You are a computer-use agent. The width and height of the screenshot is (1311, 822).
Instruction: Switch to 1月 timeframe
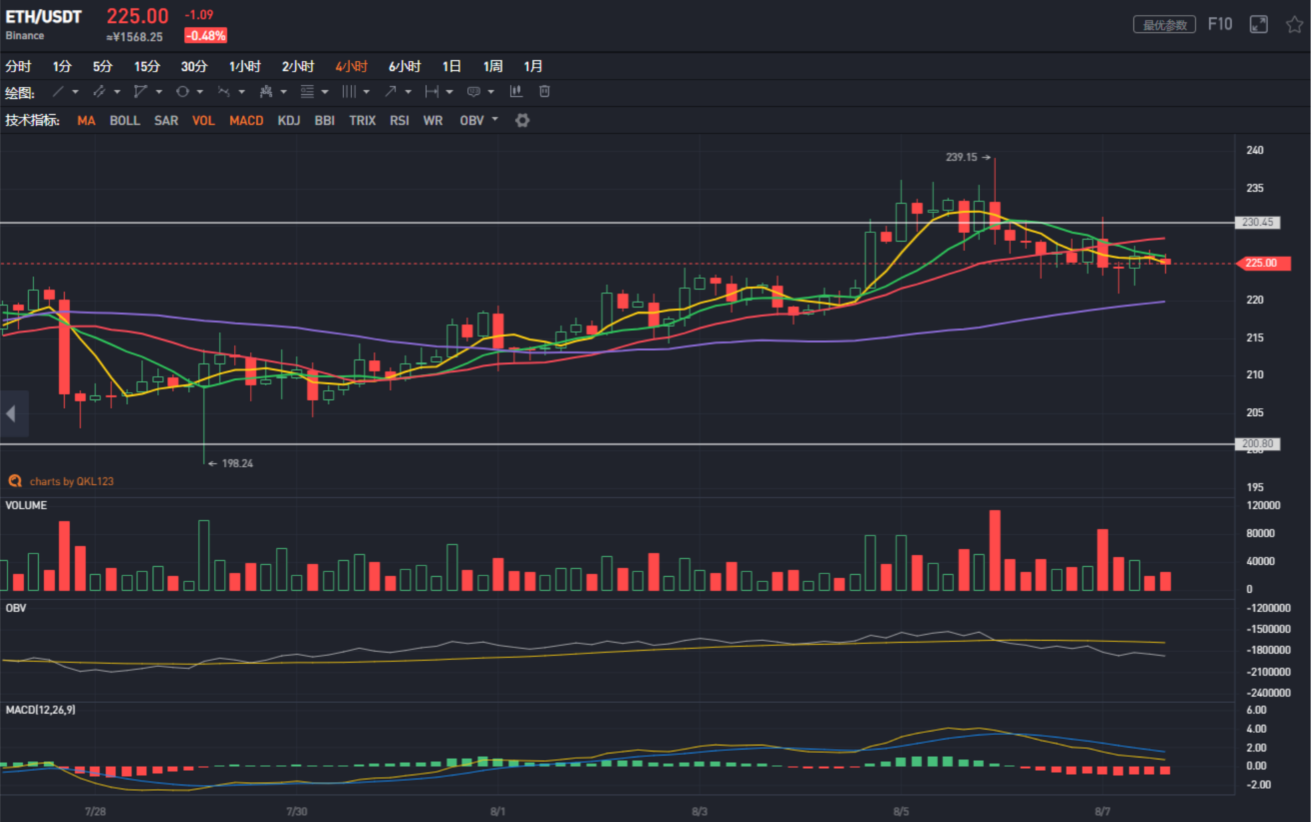pos(534,66)
